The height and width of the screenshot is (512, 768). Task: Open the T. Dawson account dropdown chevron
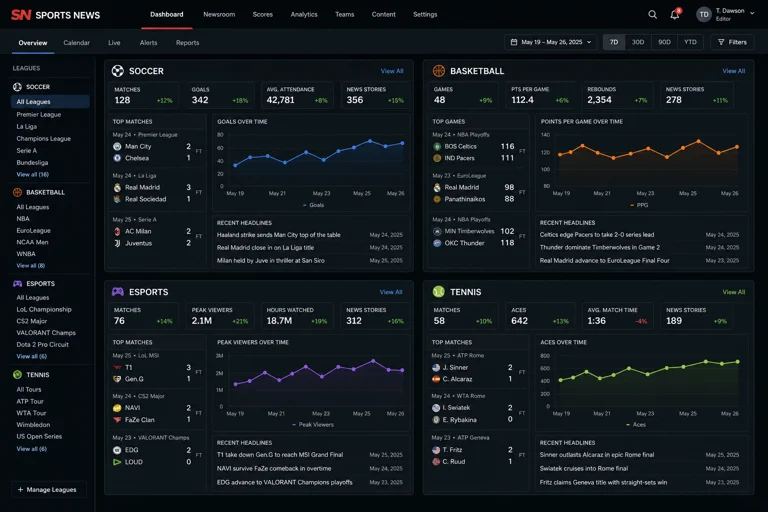[752, 13]
